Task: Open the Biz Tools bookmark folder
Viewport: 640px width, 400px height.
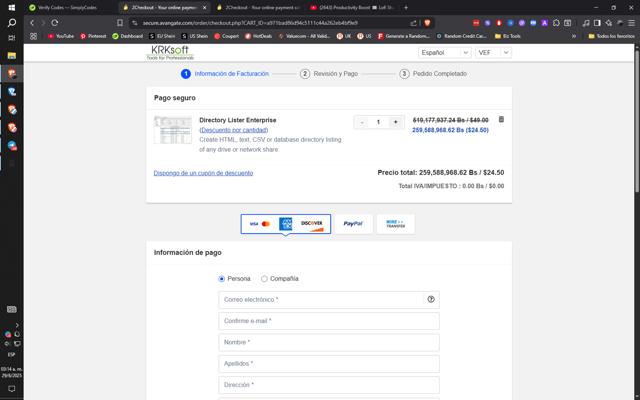Action: tap(507, 36)
